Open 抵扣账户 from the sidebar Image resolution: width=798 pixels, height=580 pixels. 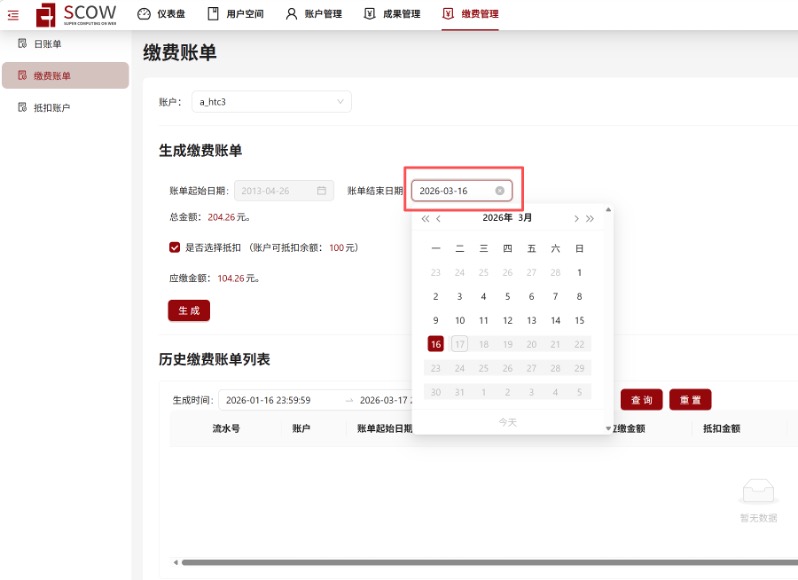[x=51, y=107]
